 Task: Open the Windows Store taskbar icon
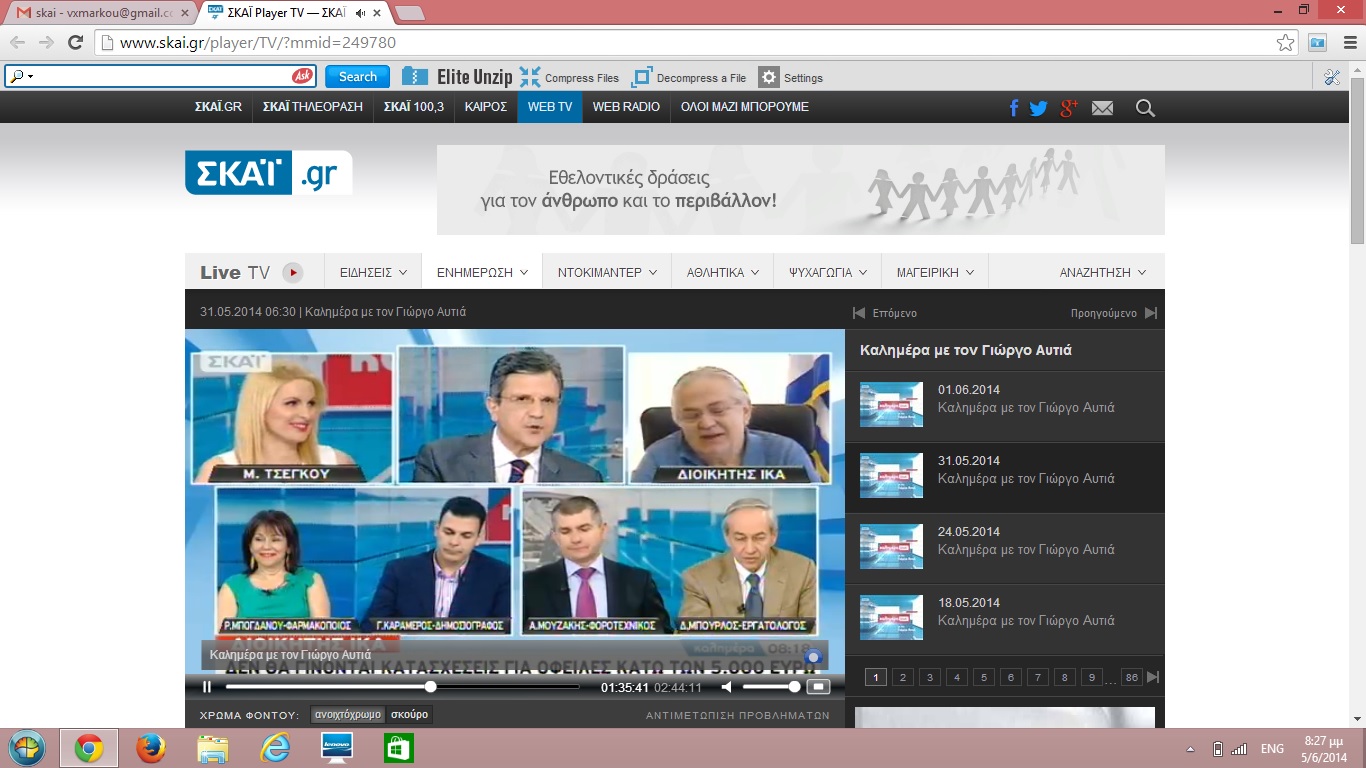(399, 748)
